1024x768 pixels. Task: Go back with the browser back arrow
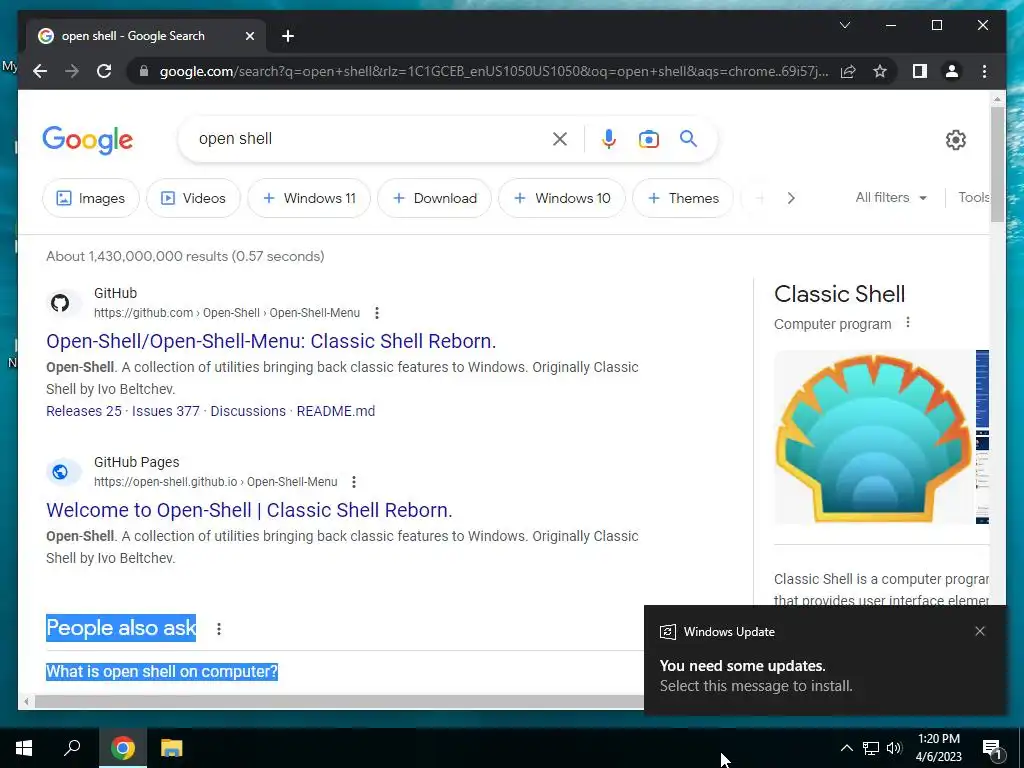40,71
